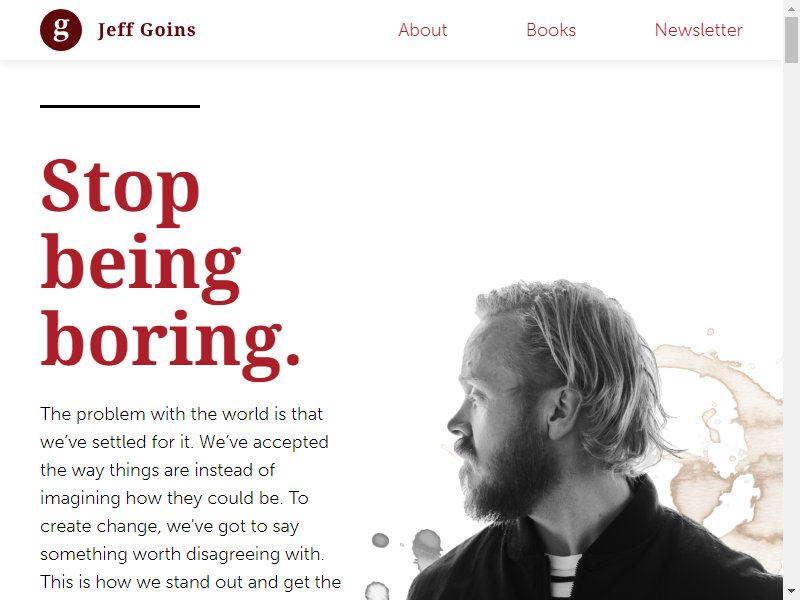Go to the Books section
Image resolution: width=800 pixels, height=600 pixels.
coord(551,30)
